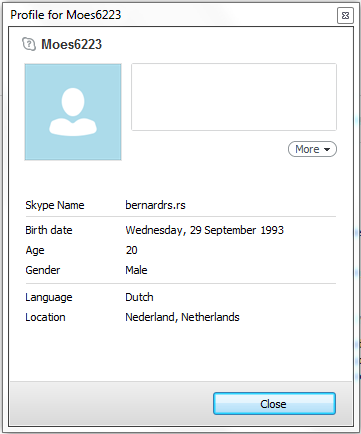The width and height of the screenshot is (361, 434).
Task: Click the Birth date label
Action: [x=49, y=230]
